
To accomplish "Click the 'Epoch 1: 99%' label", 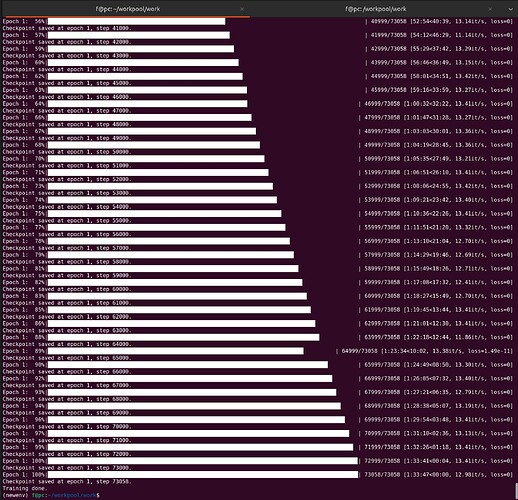I will click(x=25, y=447).
